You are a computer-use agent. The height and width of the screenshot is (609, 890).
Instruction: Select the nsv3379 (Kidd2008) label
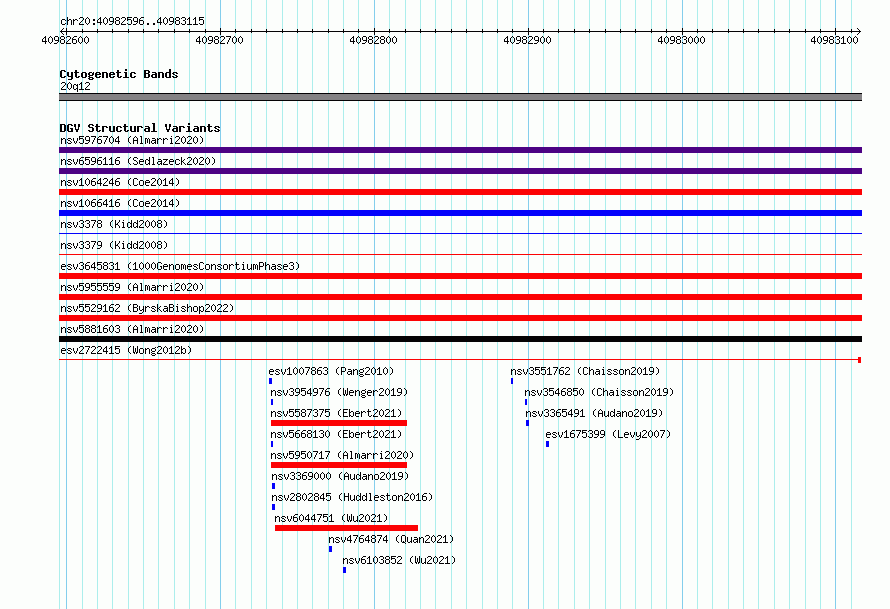tap(114, 245)
